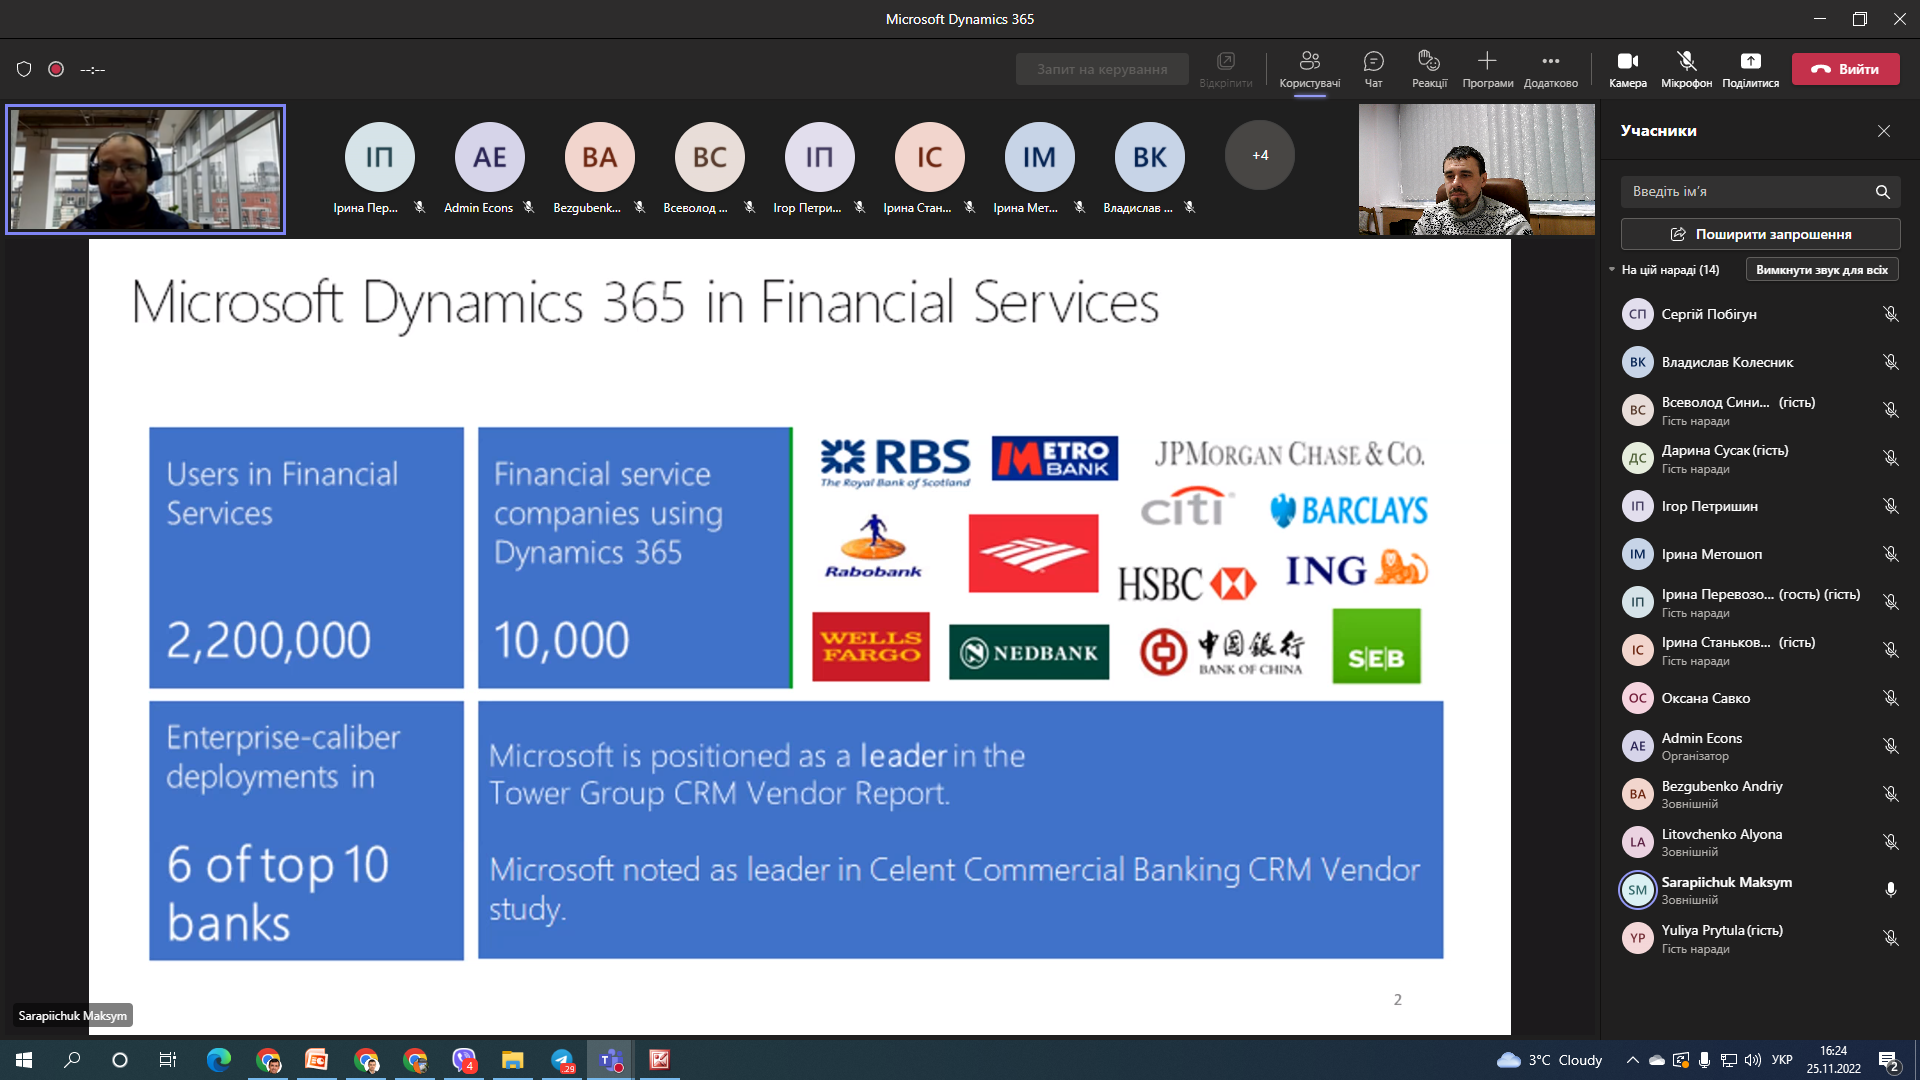Viewport: 1920px width, 1080px height.
Task: Show hidden system tray icons chevron
Action: (1632, 1060)
